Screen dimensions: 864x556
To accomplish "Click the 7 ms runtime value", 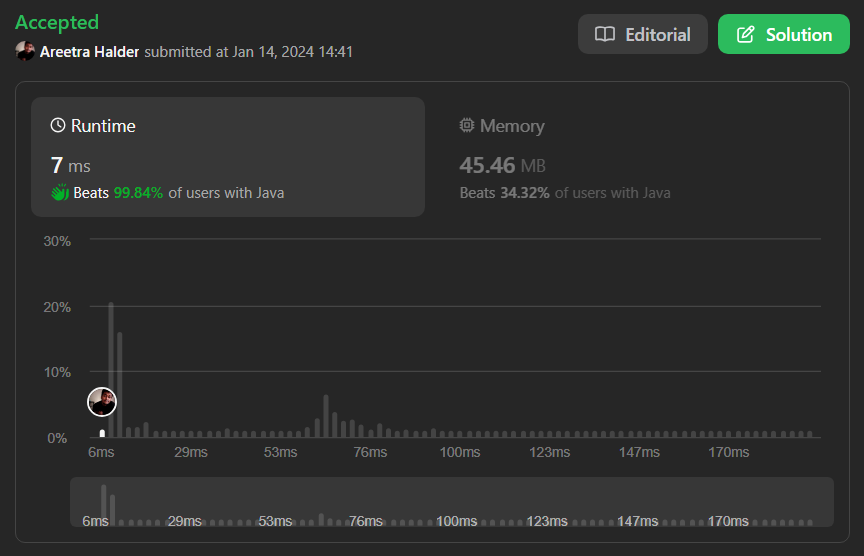I will click(70, 165).
